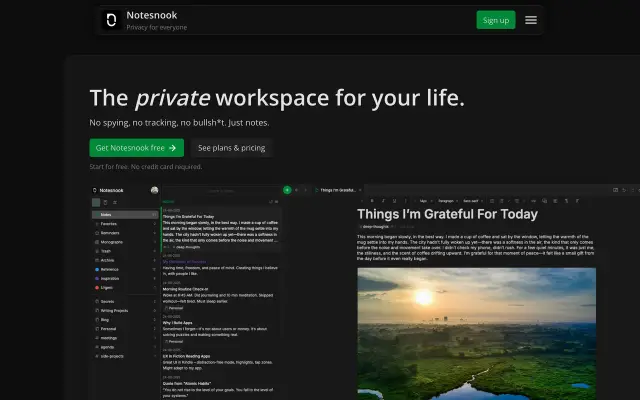Go back with the left arrow beside editor tab
Image resolution: width=640 pixels, height=400 pixels.
click(x=297, y=190)
